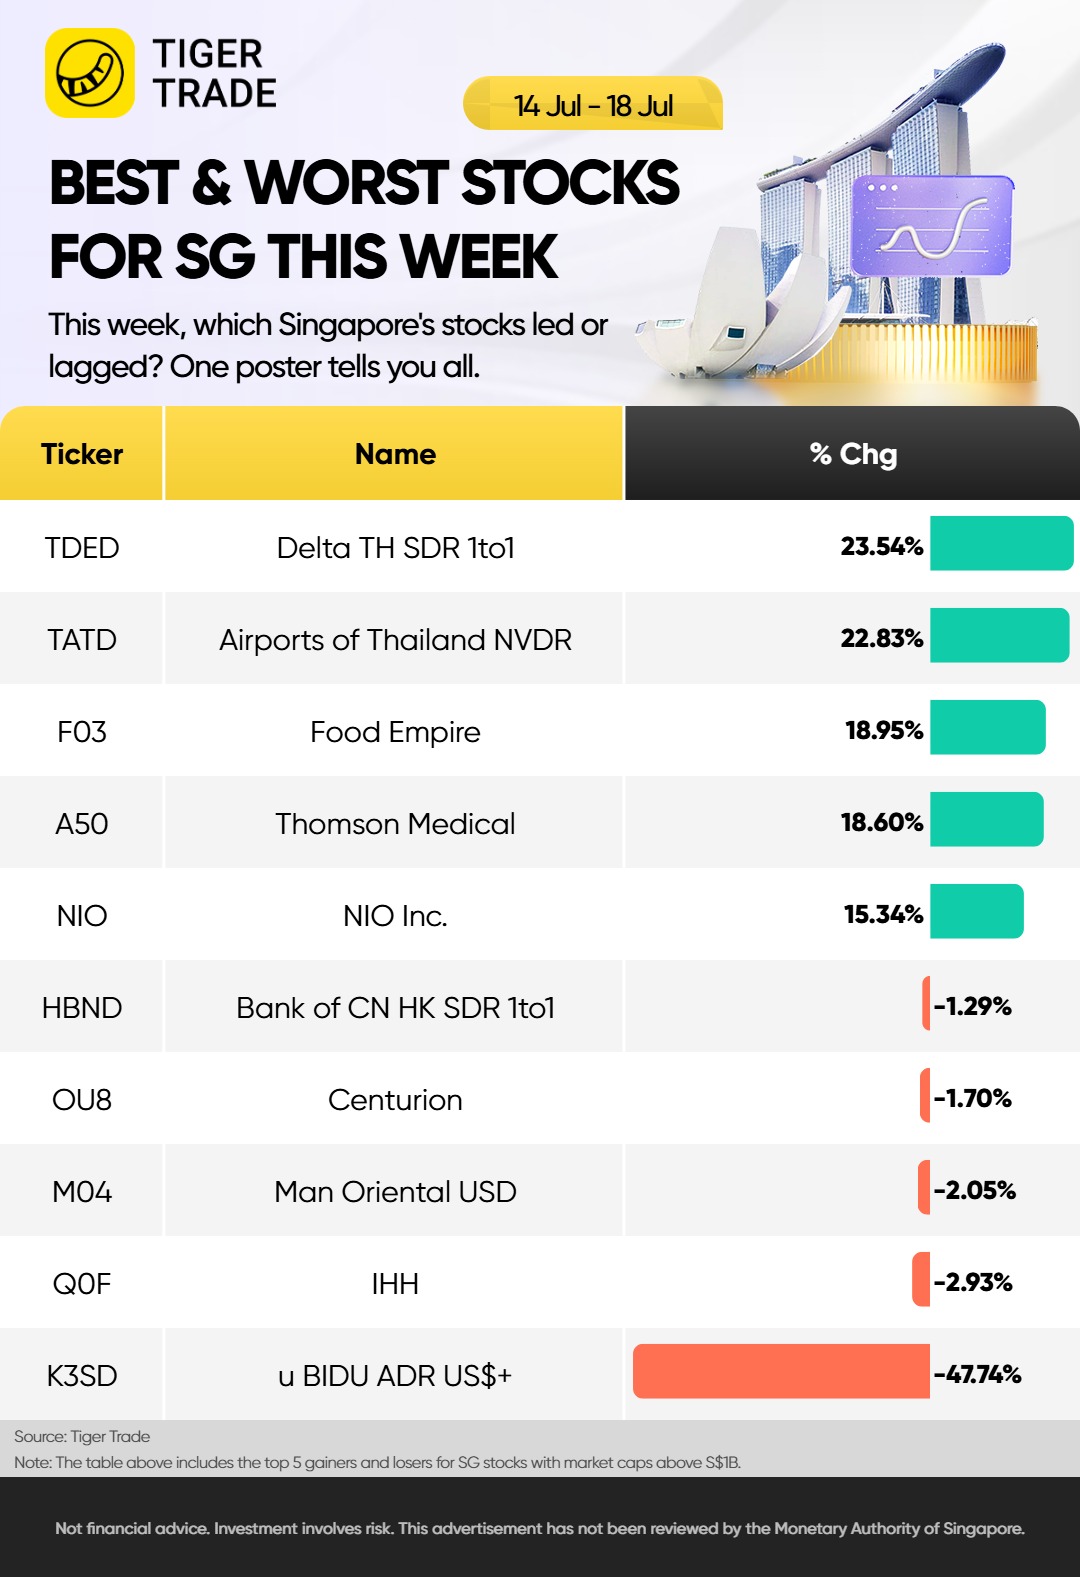Viewport: 1080px width, 1577px height.
Task: Click the long red bar for K3SD
Action: pyautogui.click(x=781, y=1371)
